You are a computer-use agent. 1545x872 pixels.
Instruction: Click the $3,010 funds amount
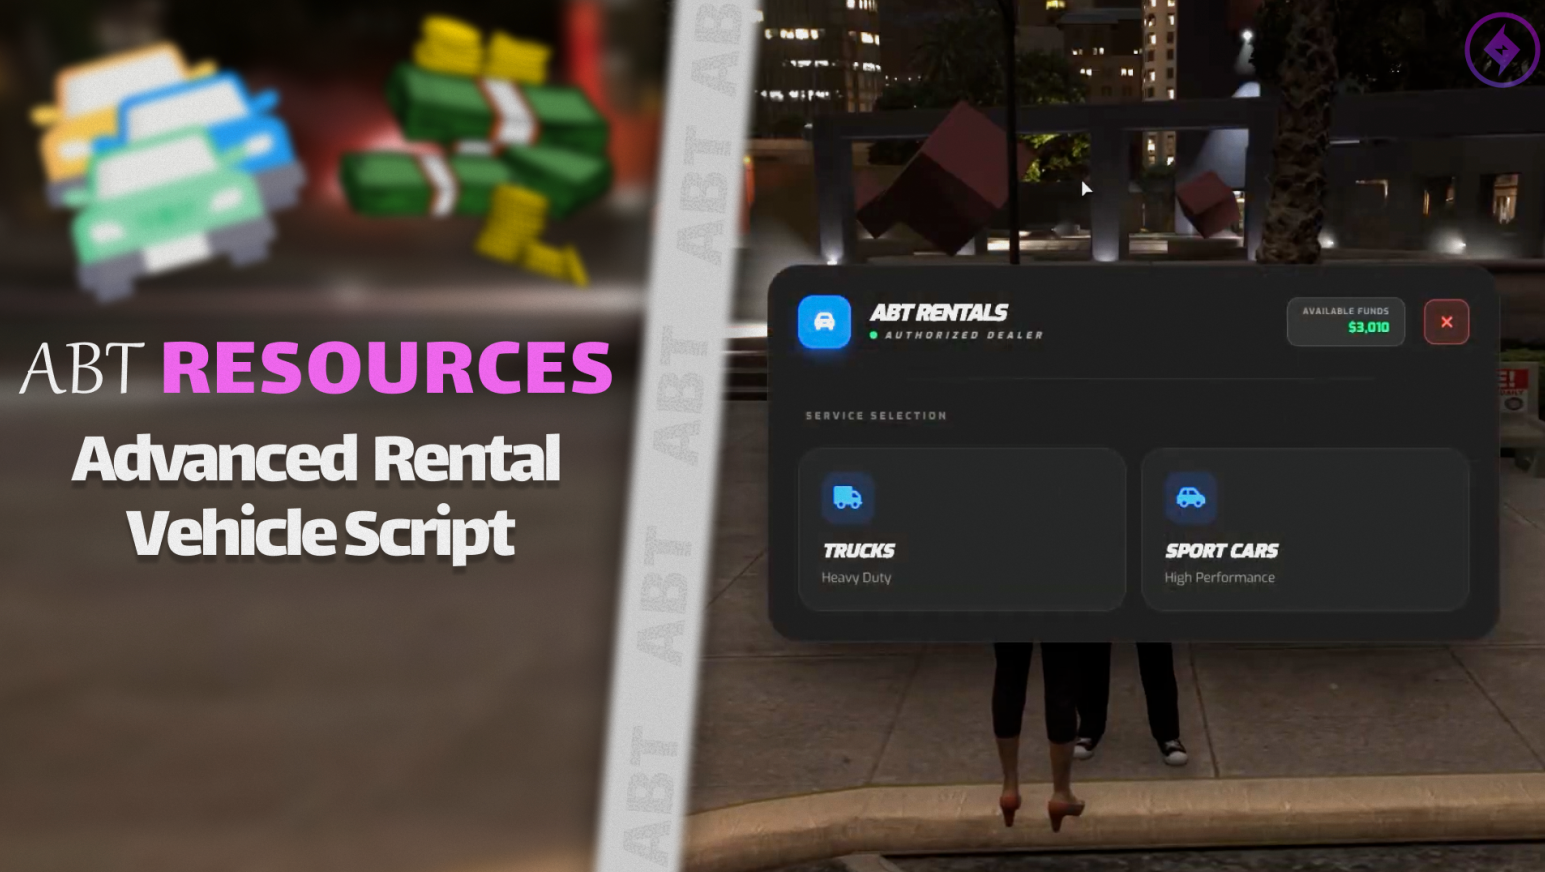pyautogui.click(x=1368, y=328)
